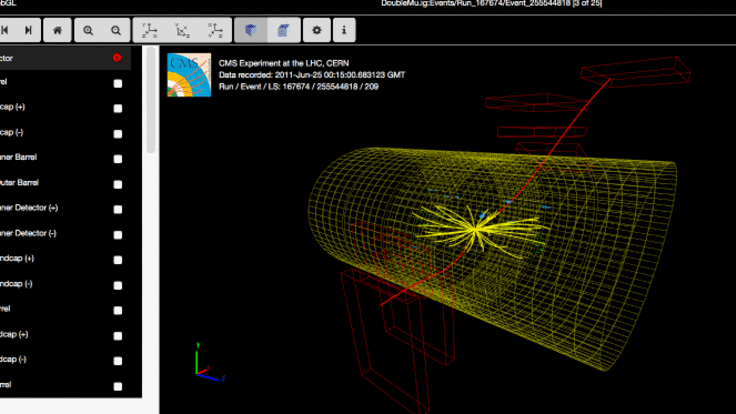Image resolution: width=736 pixels, height=414 pixels.
Task: Switch to the orthographic cube view
Action: pyautogui.click(x=283, y=30)
